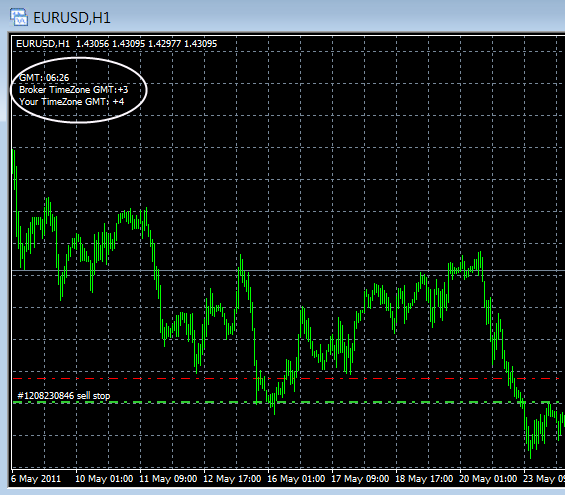Image resolution: width=565 pixels, height=495 pixels.
Task: Click the EURUSD,H1 chart window icon
Action: coord(19,18)
